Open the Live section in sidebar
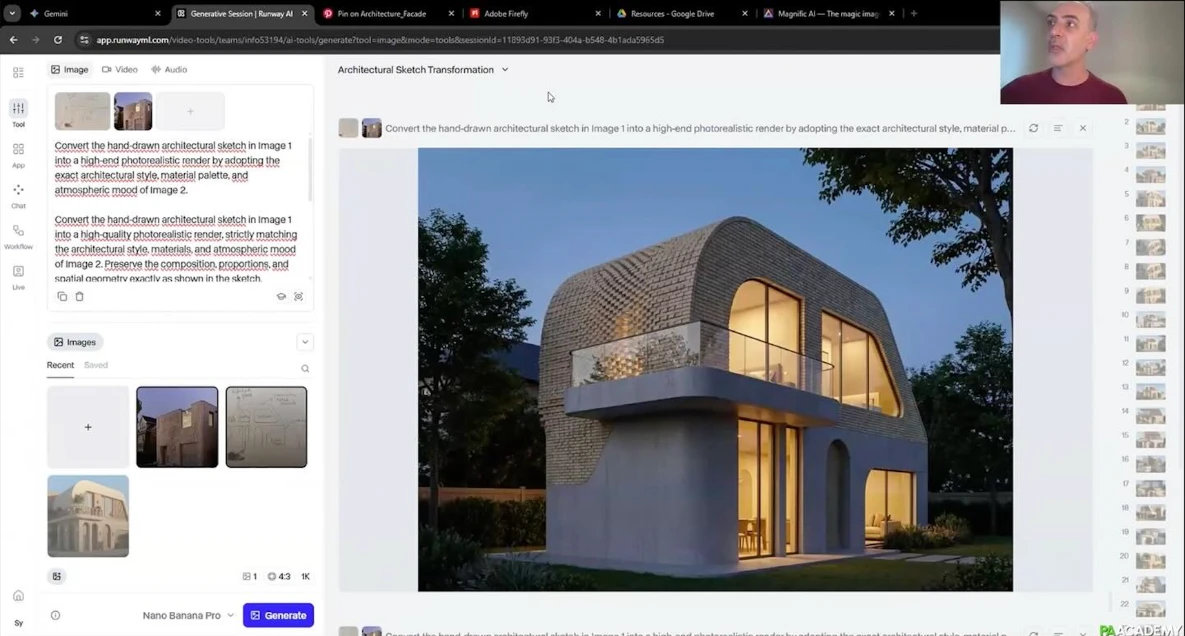Viewport: 1185px width, 636px height. [x=18, y=276]
